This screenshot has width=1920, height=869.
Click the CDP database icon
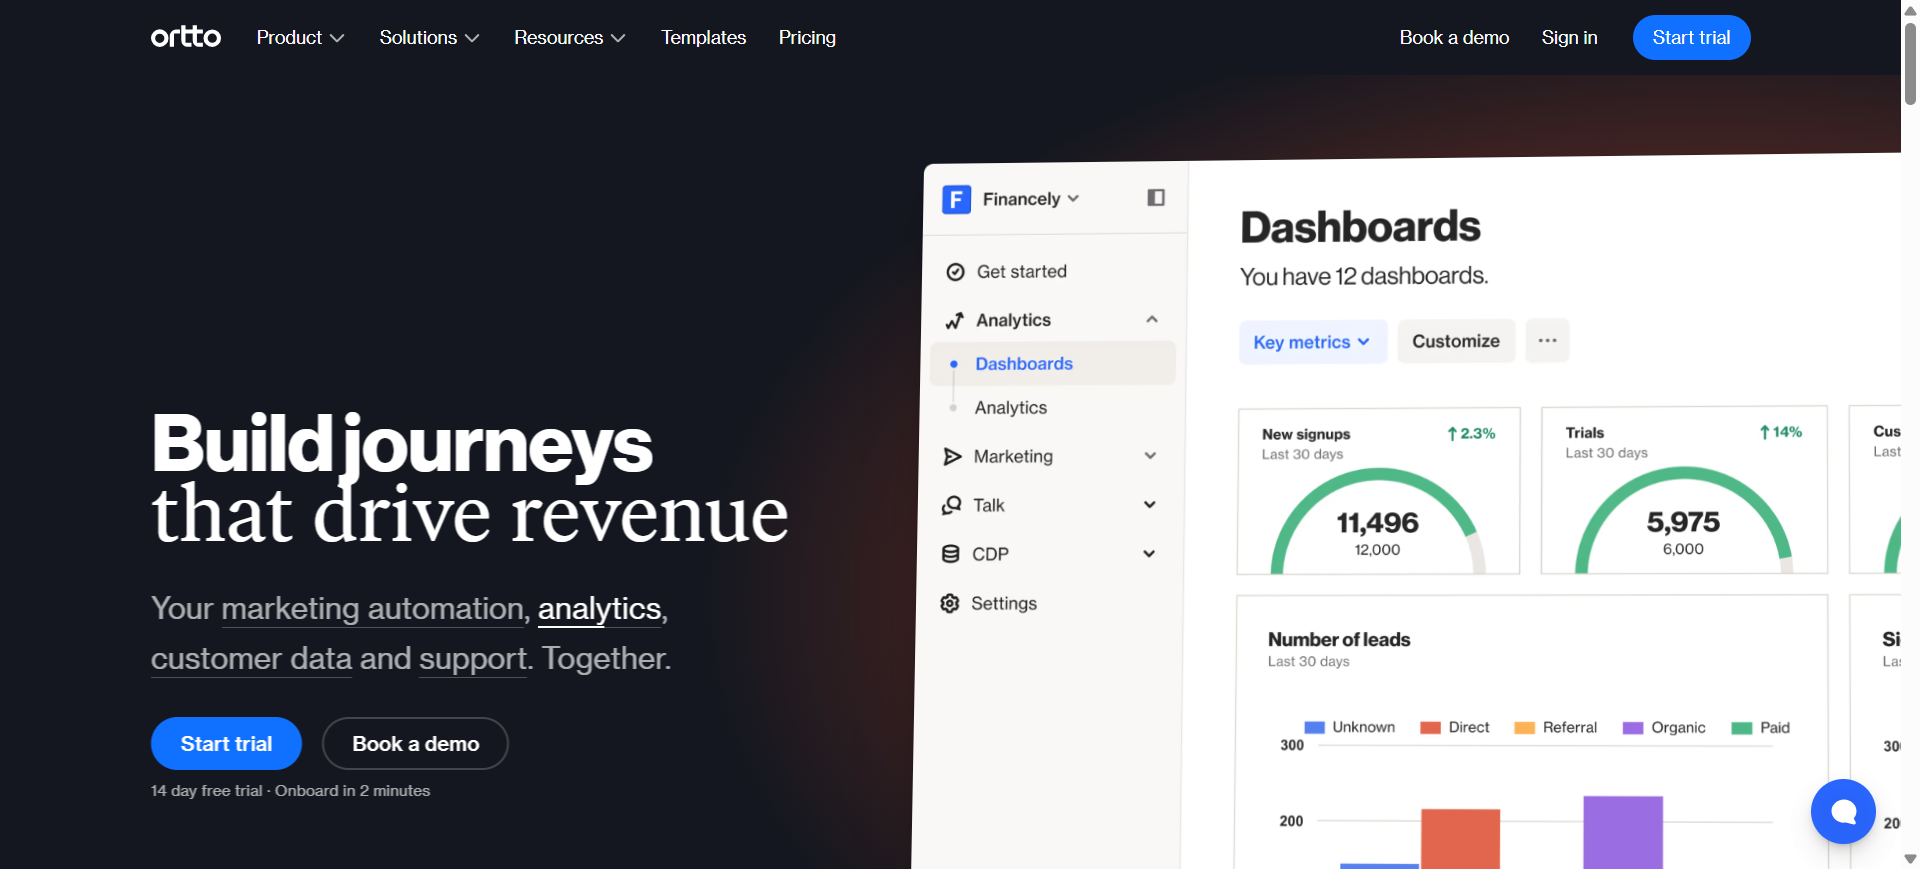click(x=951, y=554)
